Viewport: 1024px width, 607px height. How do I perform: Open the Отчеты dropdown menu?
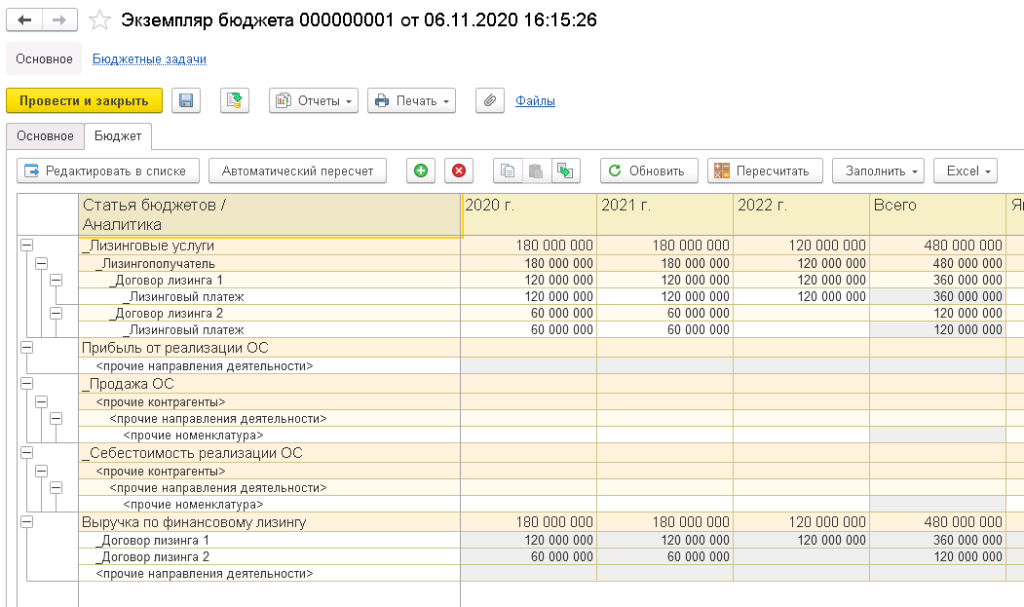click(x=313, y=100)
